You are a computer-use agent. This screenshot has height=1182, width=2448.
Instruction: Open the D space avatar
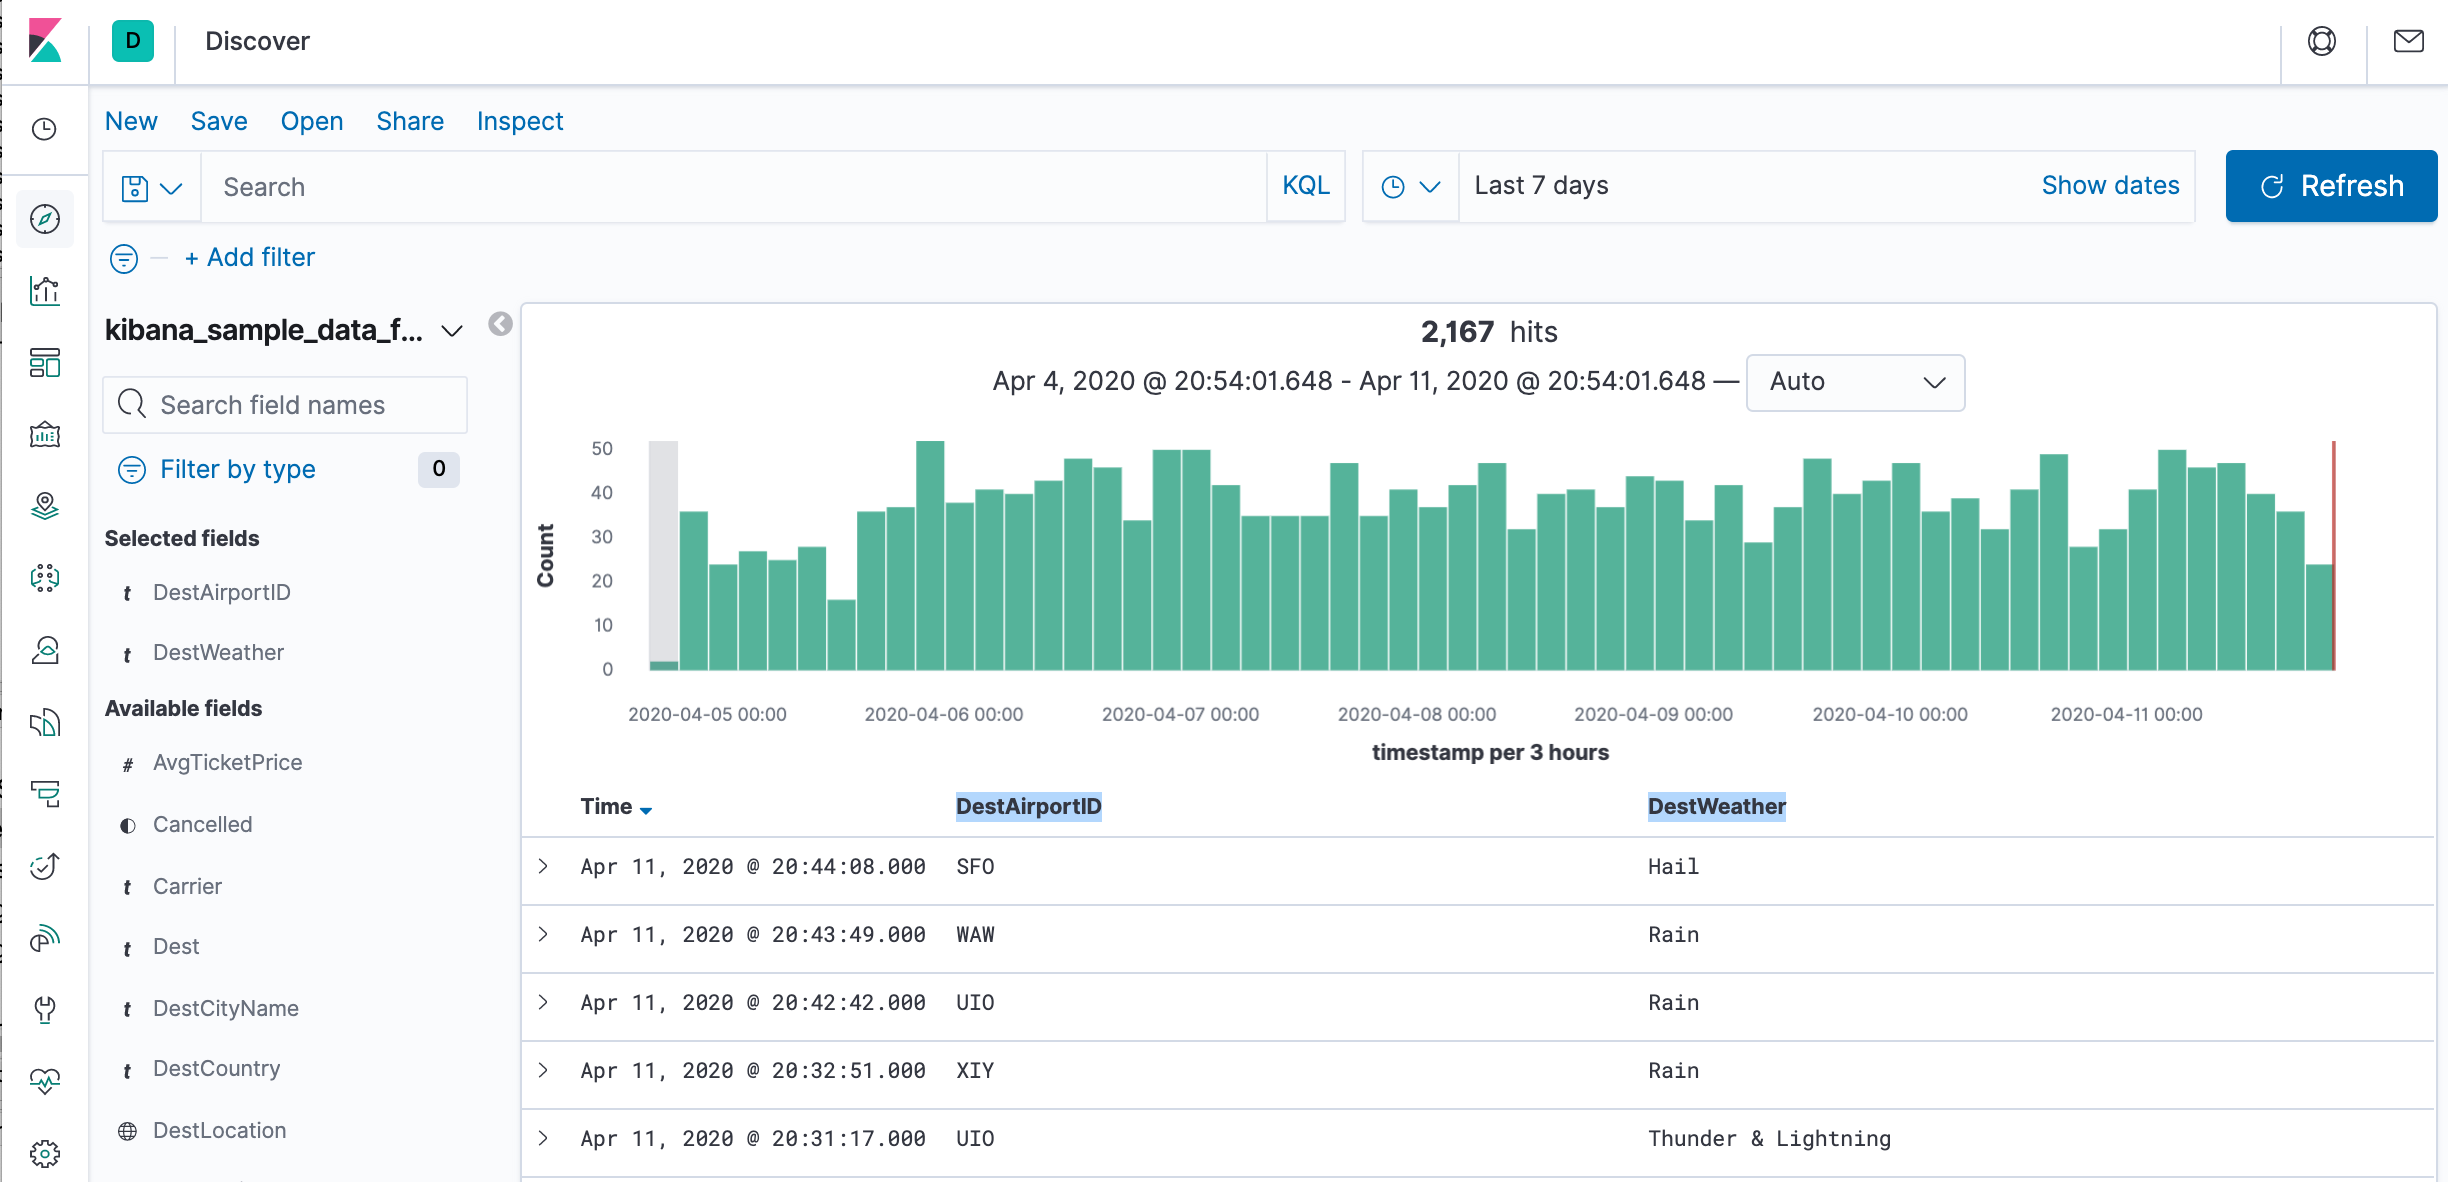click(x=133, y=41)
